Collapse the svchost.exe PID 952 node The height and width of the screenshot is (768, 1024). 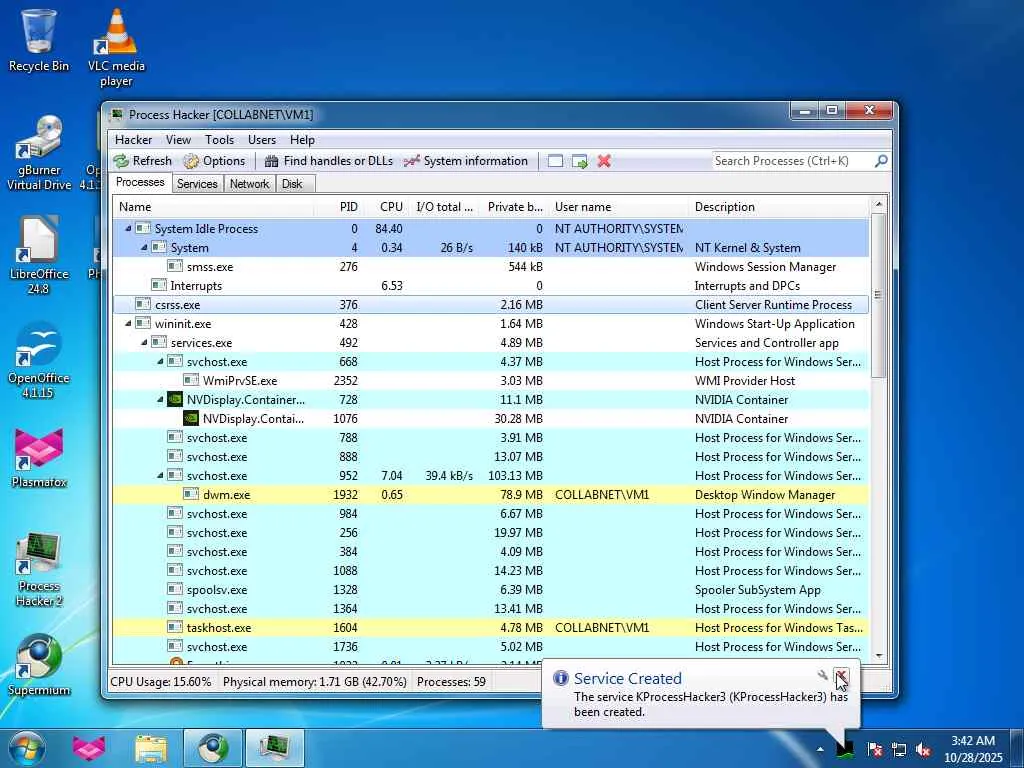tap(160, 475)
